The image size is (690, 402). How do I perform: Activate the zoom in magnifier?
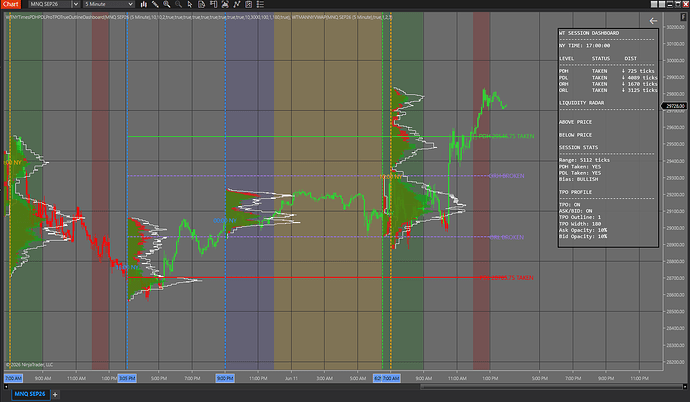point(167,4)
